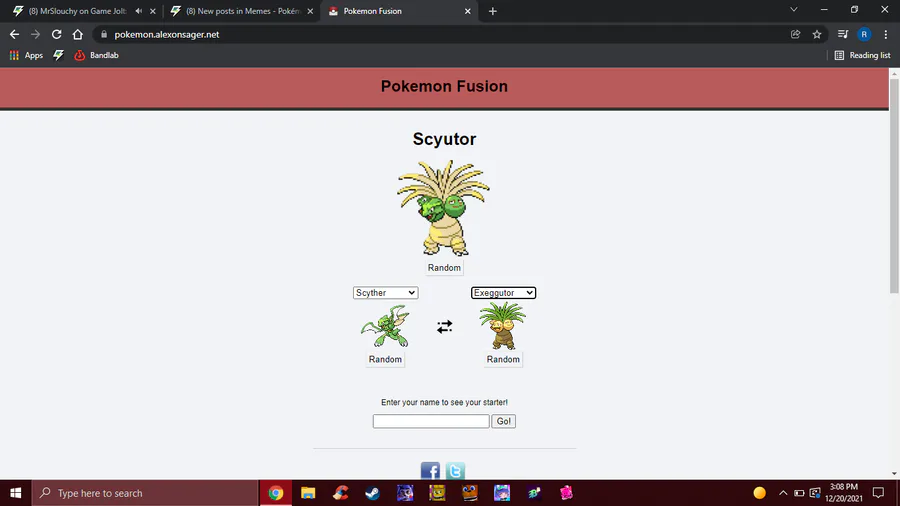Swap the two Pokemon with the arrows icon
Viewport: 900px width, 506px height.
(x=444, y=326)
